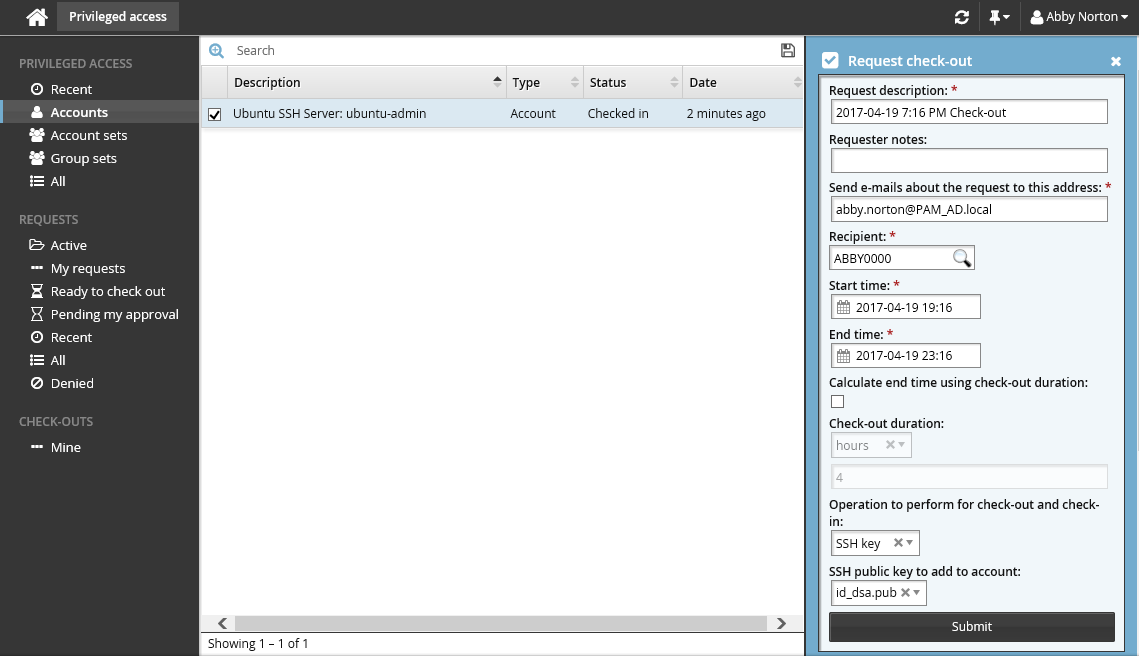
Task: Open the id_dsa.pub public key dropdown
Action: tap(917, 593)
